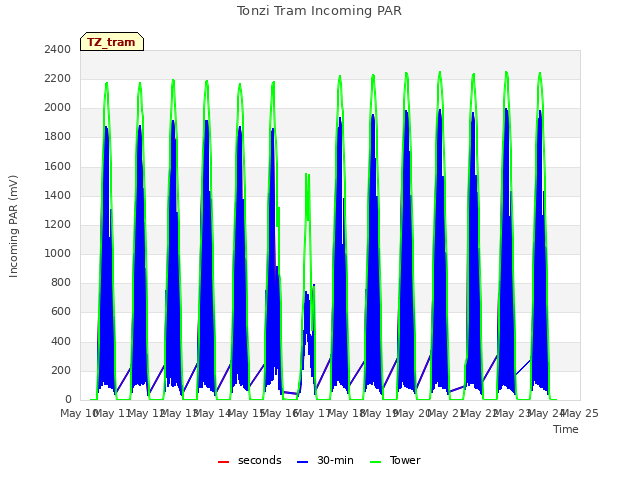The height and width of the screenshot is (480, 640).
Task: Click the green Tower peak on May 16
Action: pyautogui.click(x=306, y=174)
